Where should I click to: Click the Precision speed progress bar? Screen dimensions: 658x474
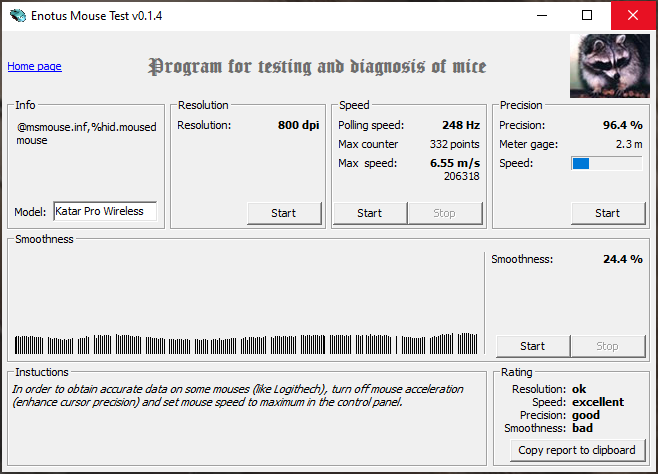pos(606,163)
